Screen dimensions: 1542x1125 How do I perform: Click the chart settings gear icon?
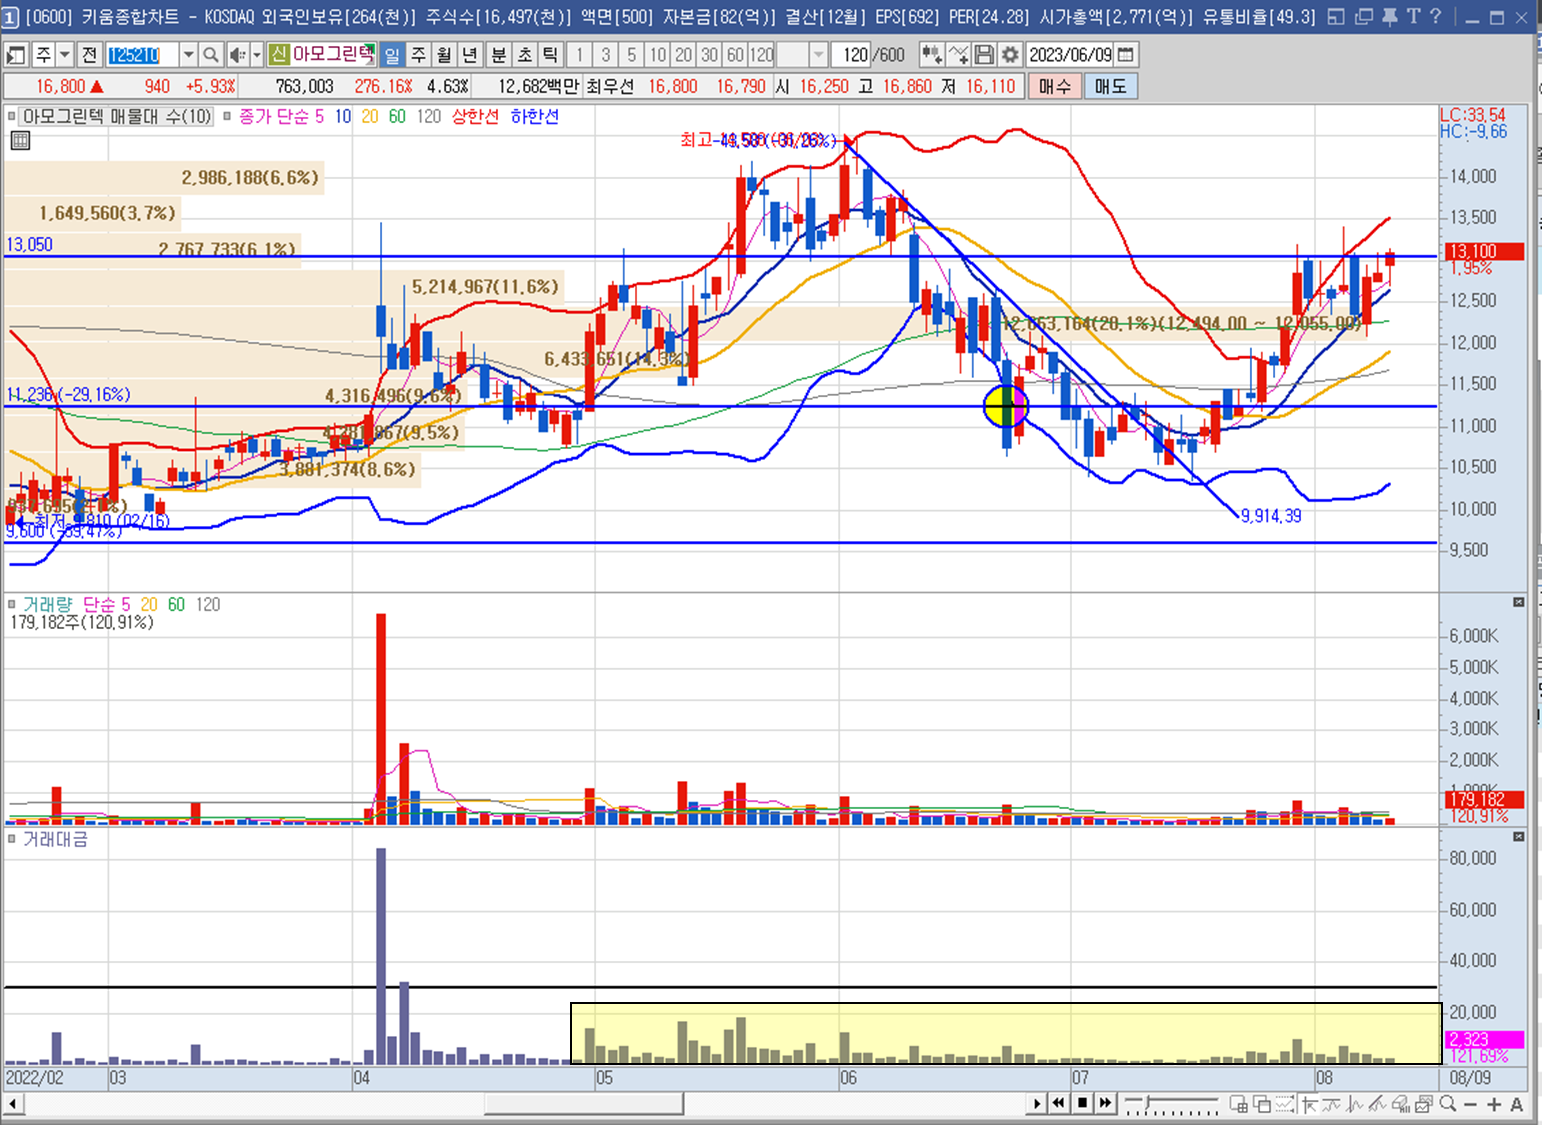click(1010, 55)
